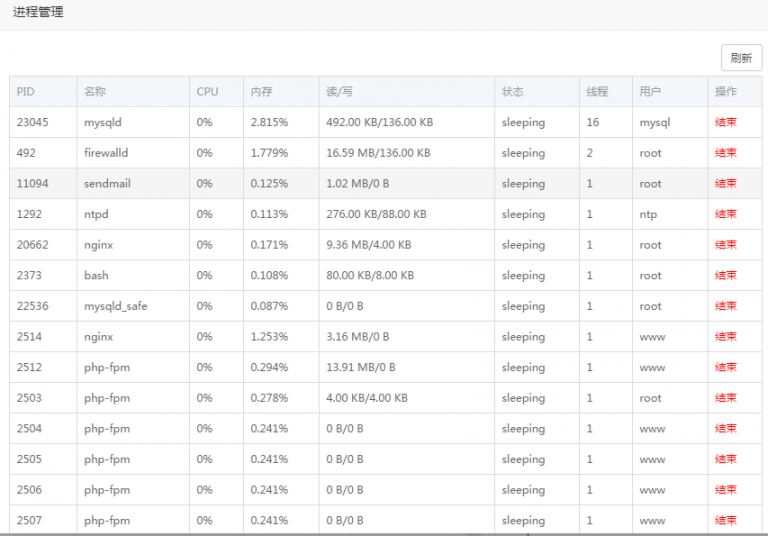
Task: Click PID 2514 cell
Action: [43, 337]
